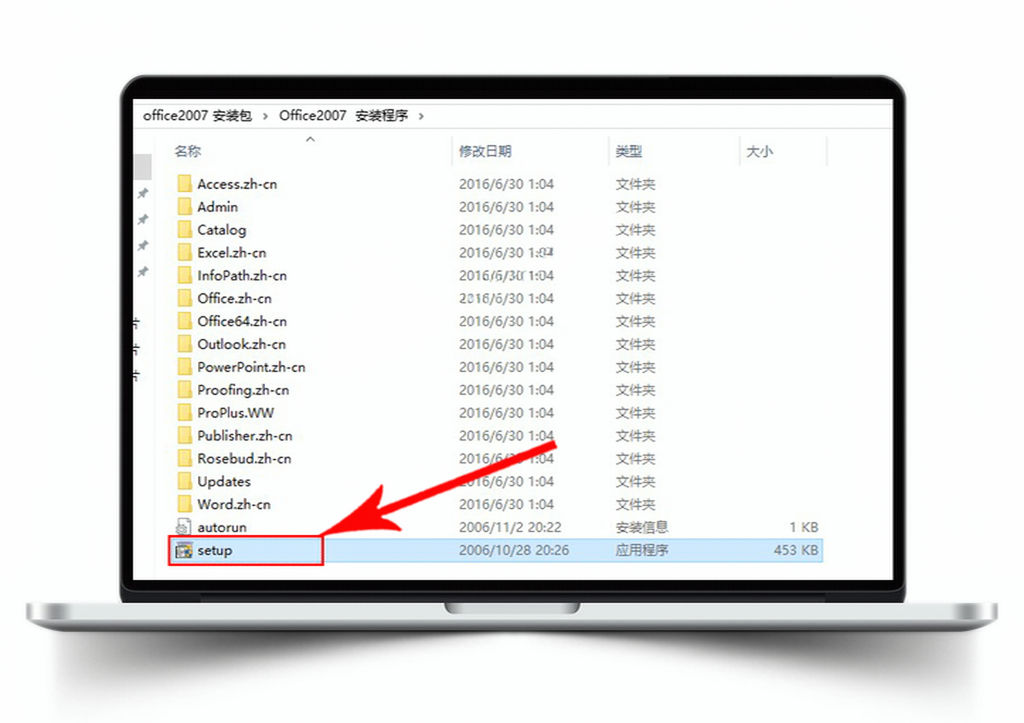Click the 'Excel.zh-cn' folder name
Image resolution: width=1024 pixels, height=723 pixels.
pos(232,253)
